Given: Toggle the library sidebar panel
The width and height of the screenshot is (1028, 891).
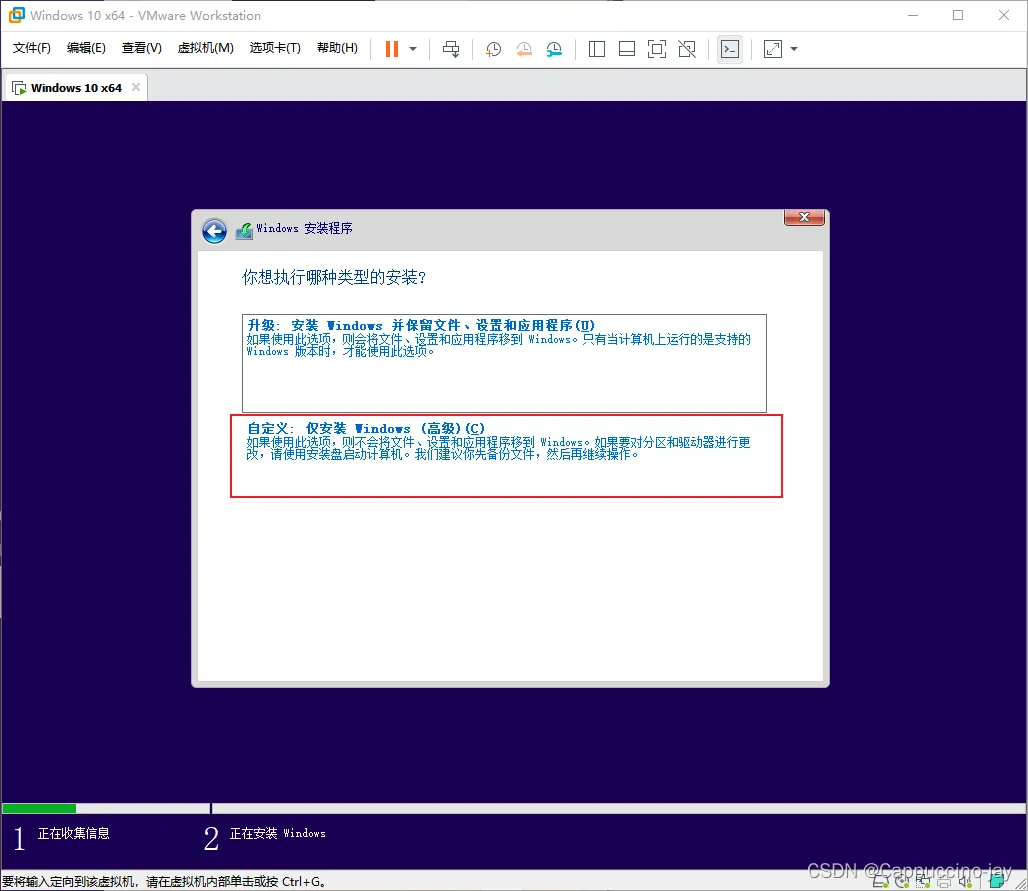Looking at the screenshot, I should coord(597,49).
